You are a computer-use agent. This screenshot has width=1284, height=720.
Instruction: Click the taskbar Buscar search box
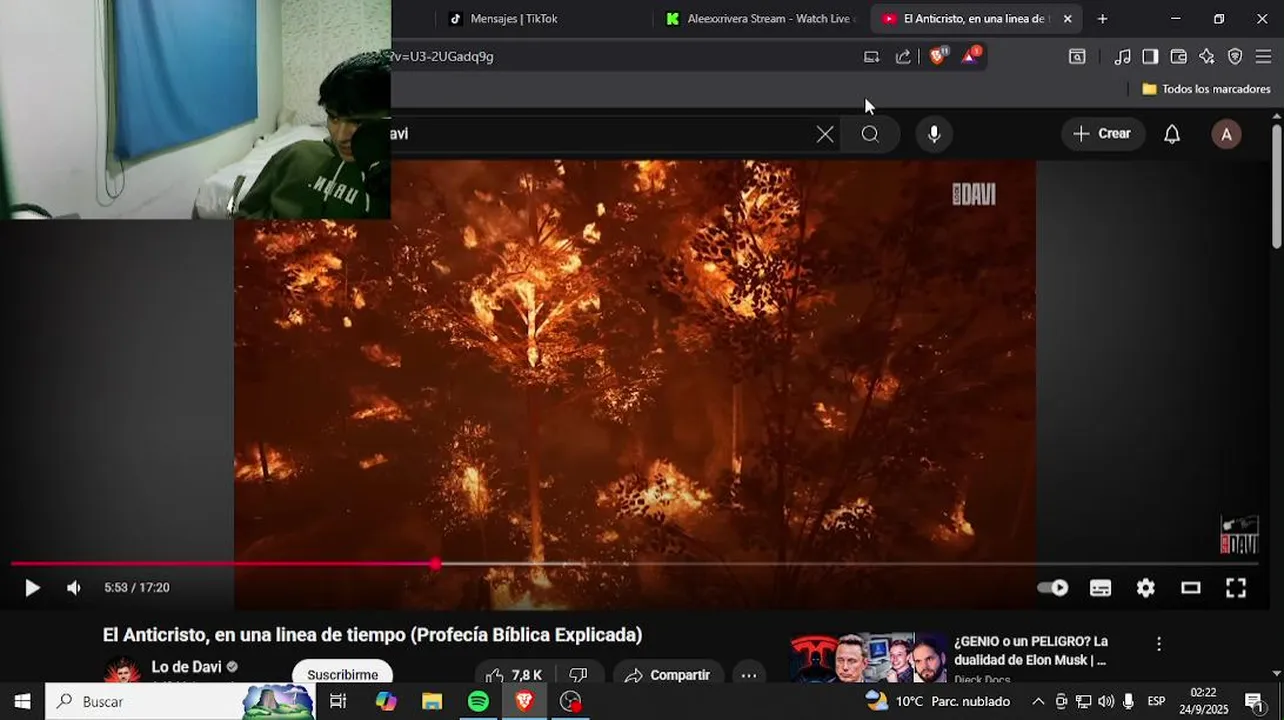tap(180, 701)
